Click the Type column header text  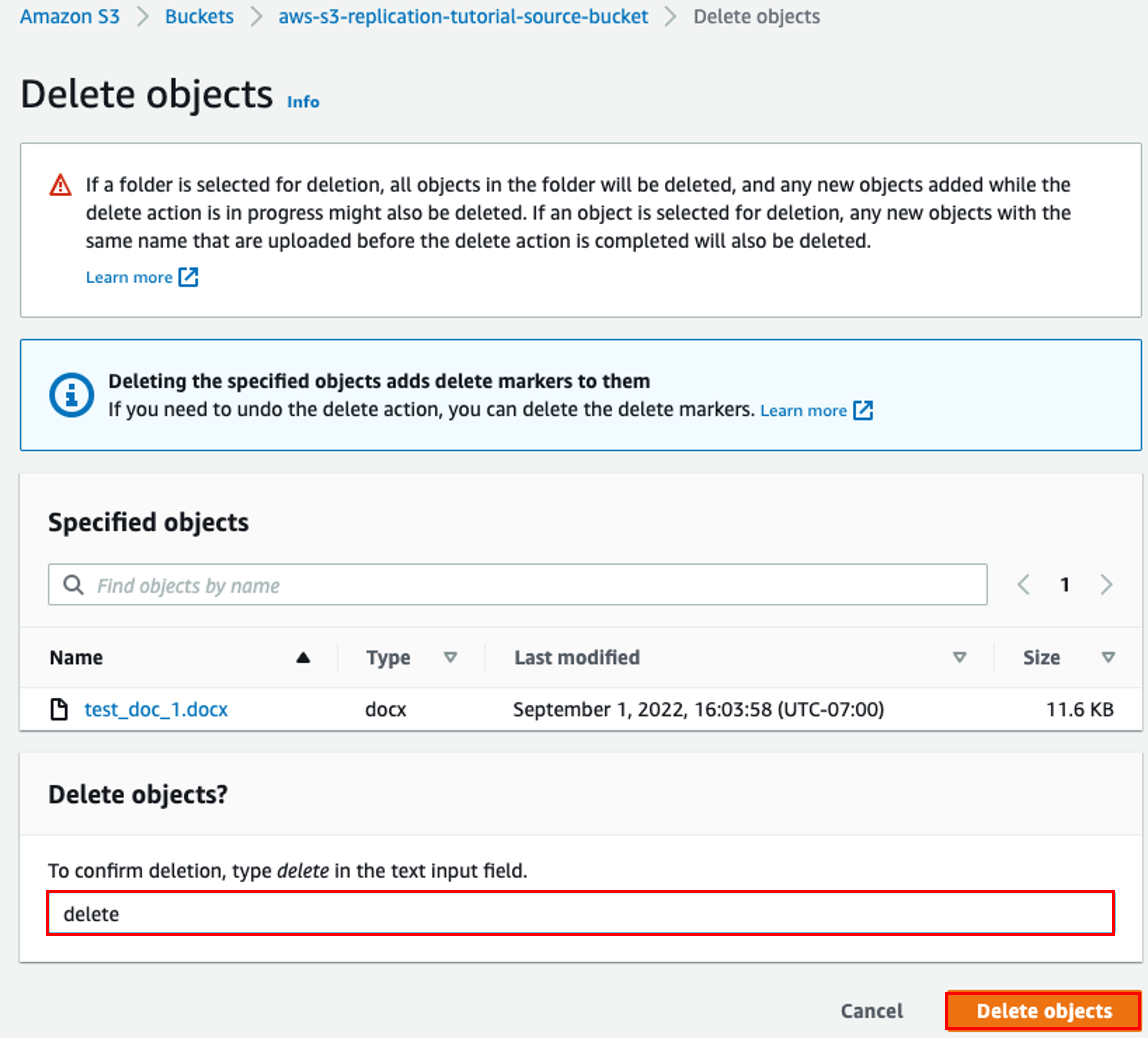pos(388,657)
